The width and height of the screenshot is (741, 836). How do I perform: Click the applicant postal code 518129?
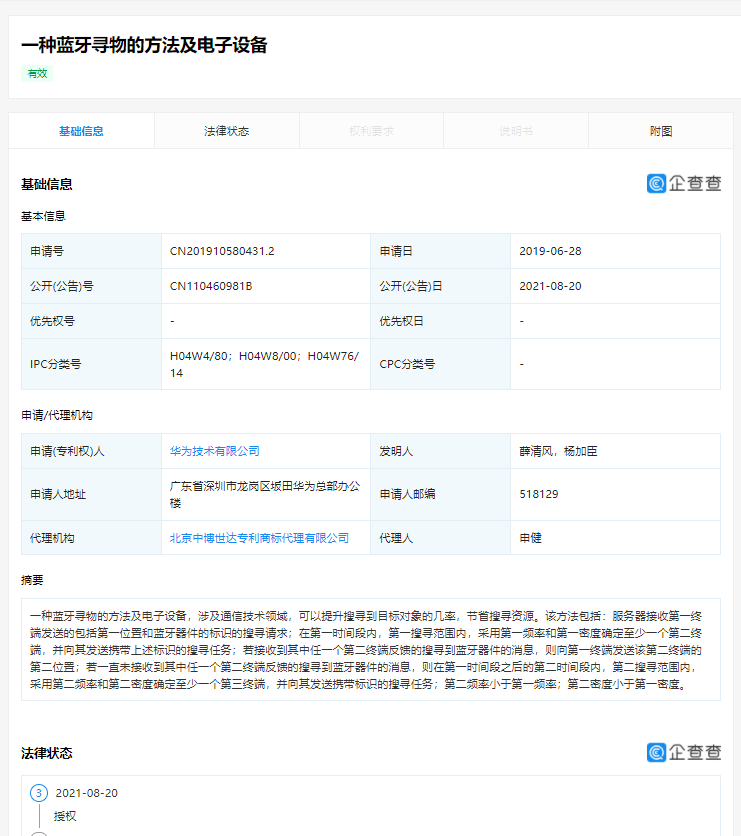point(539,494)
